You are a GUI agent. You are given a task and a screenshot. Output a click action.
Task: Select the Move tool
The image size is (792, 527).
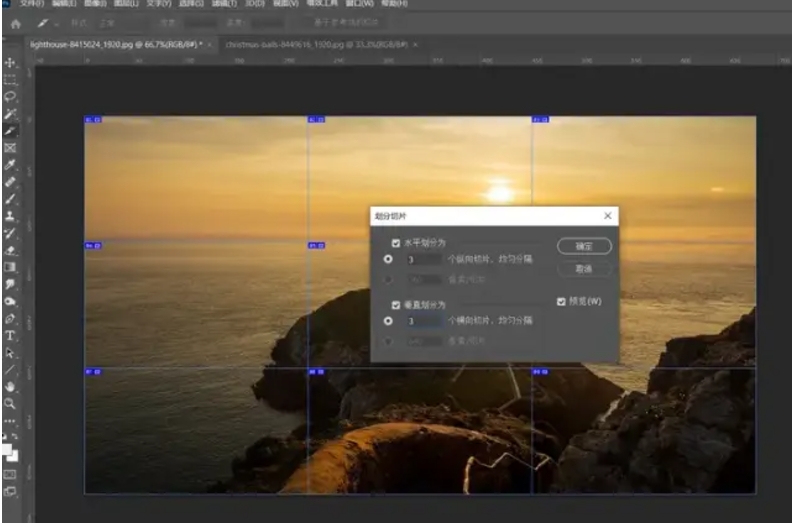point(10,63)
